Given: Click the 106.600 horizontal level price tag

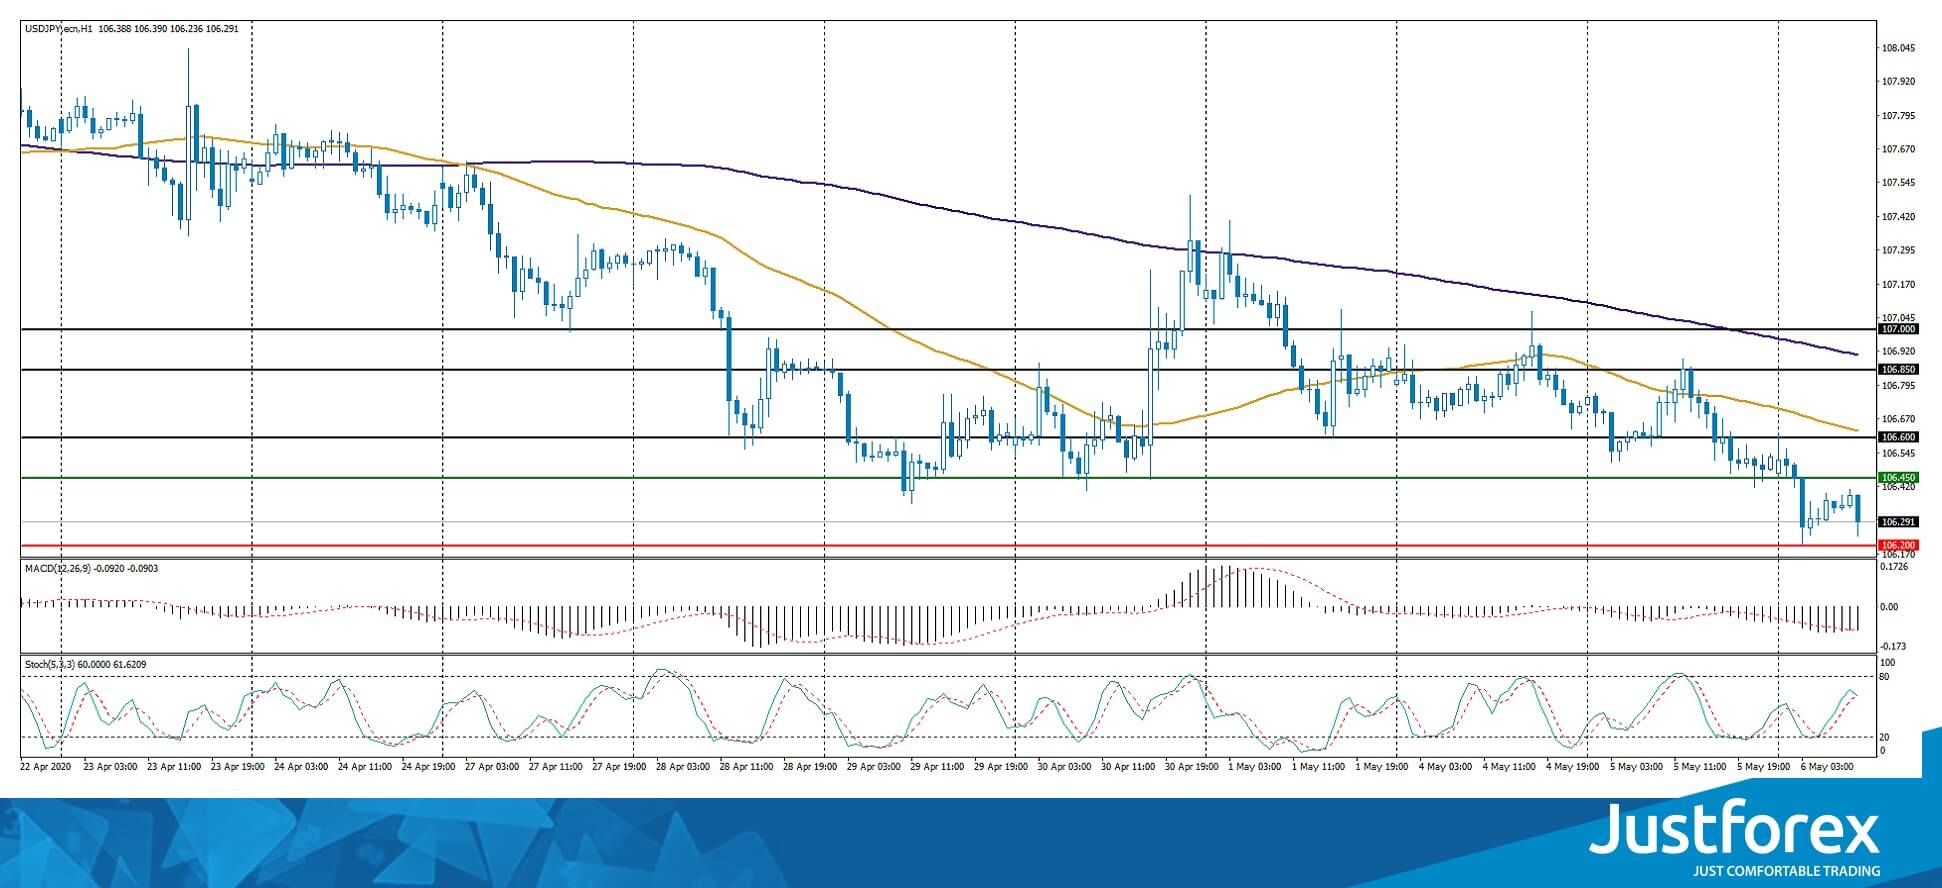Looking at the screenshot, I should pos(1898,437).
